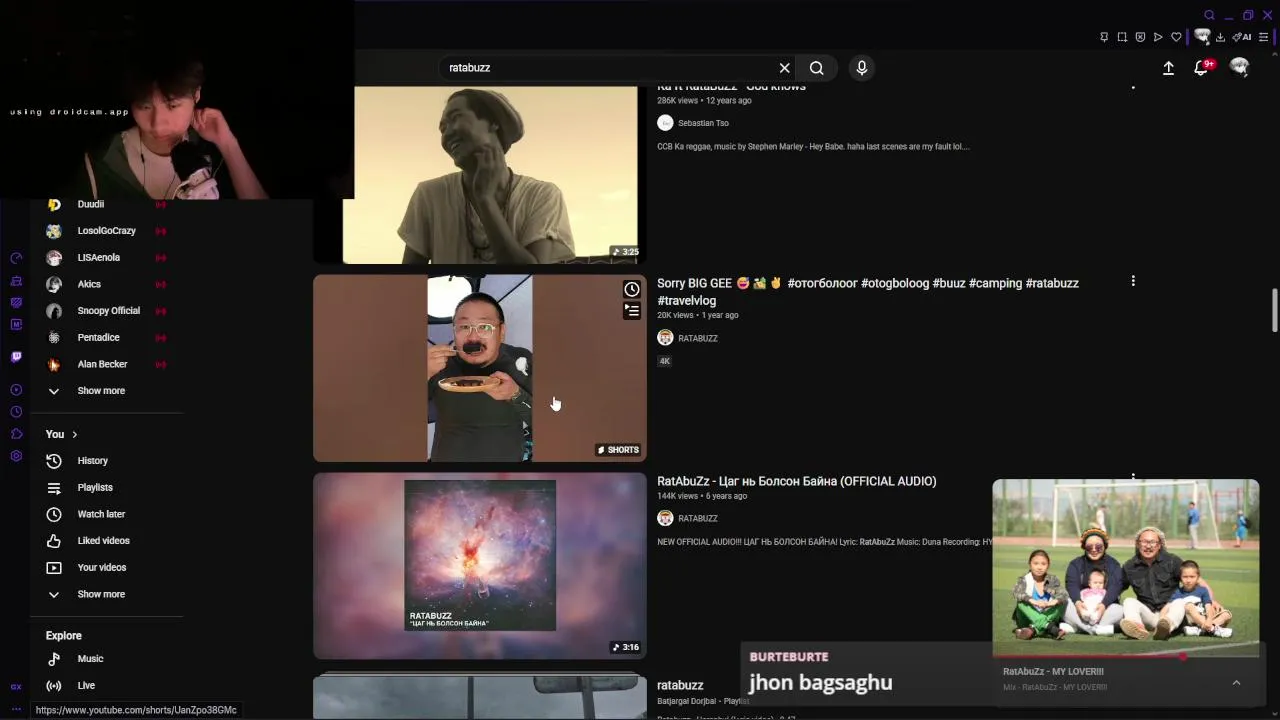The image size is (1280, 720).
Task: Go to the Akics subscription channel
Action: coord(89,284)
